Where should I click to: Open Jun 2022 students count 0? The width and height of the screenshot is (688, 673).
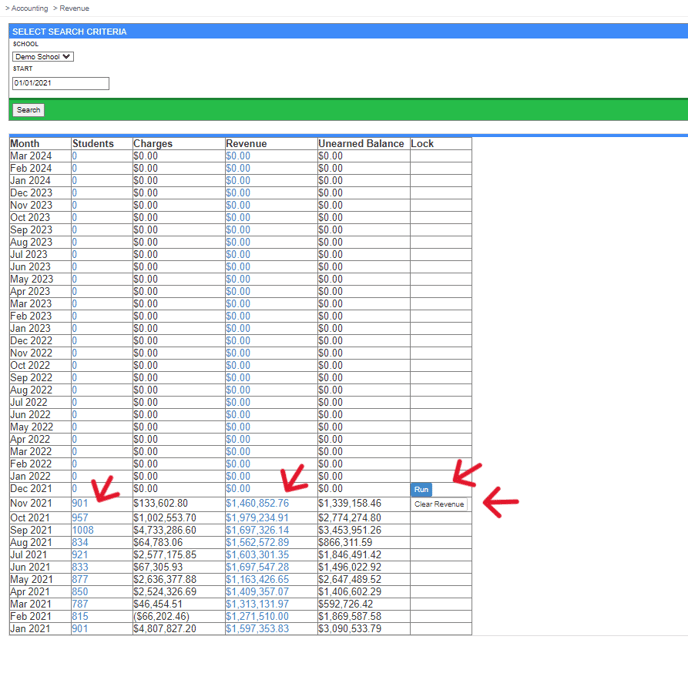pos(74,415)
